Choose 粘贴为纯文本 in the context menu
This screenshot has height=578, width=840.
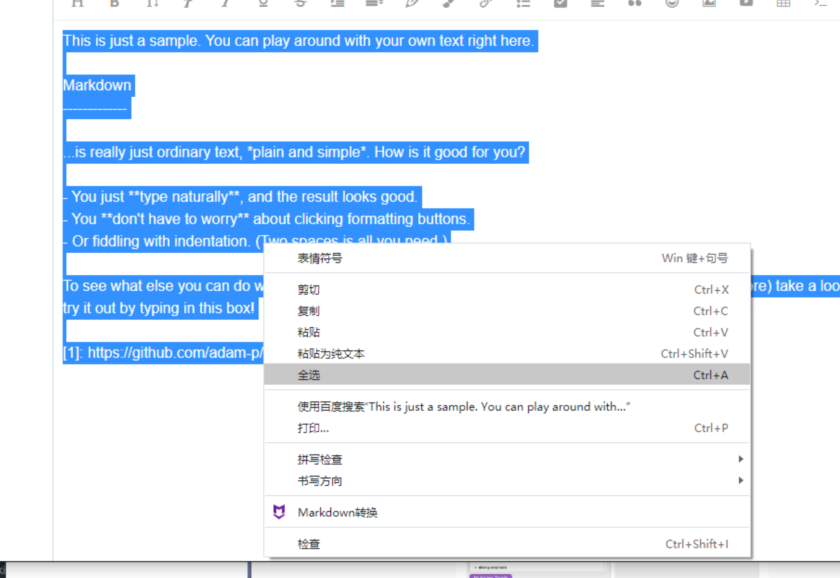[331, 354]
